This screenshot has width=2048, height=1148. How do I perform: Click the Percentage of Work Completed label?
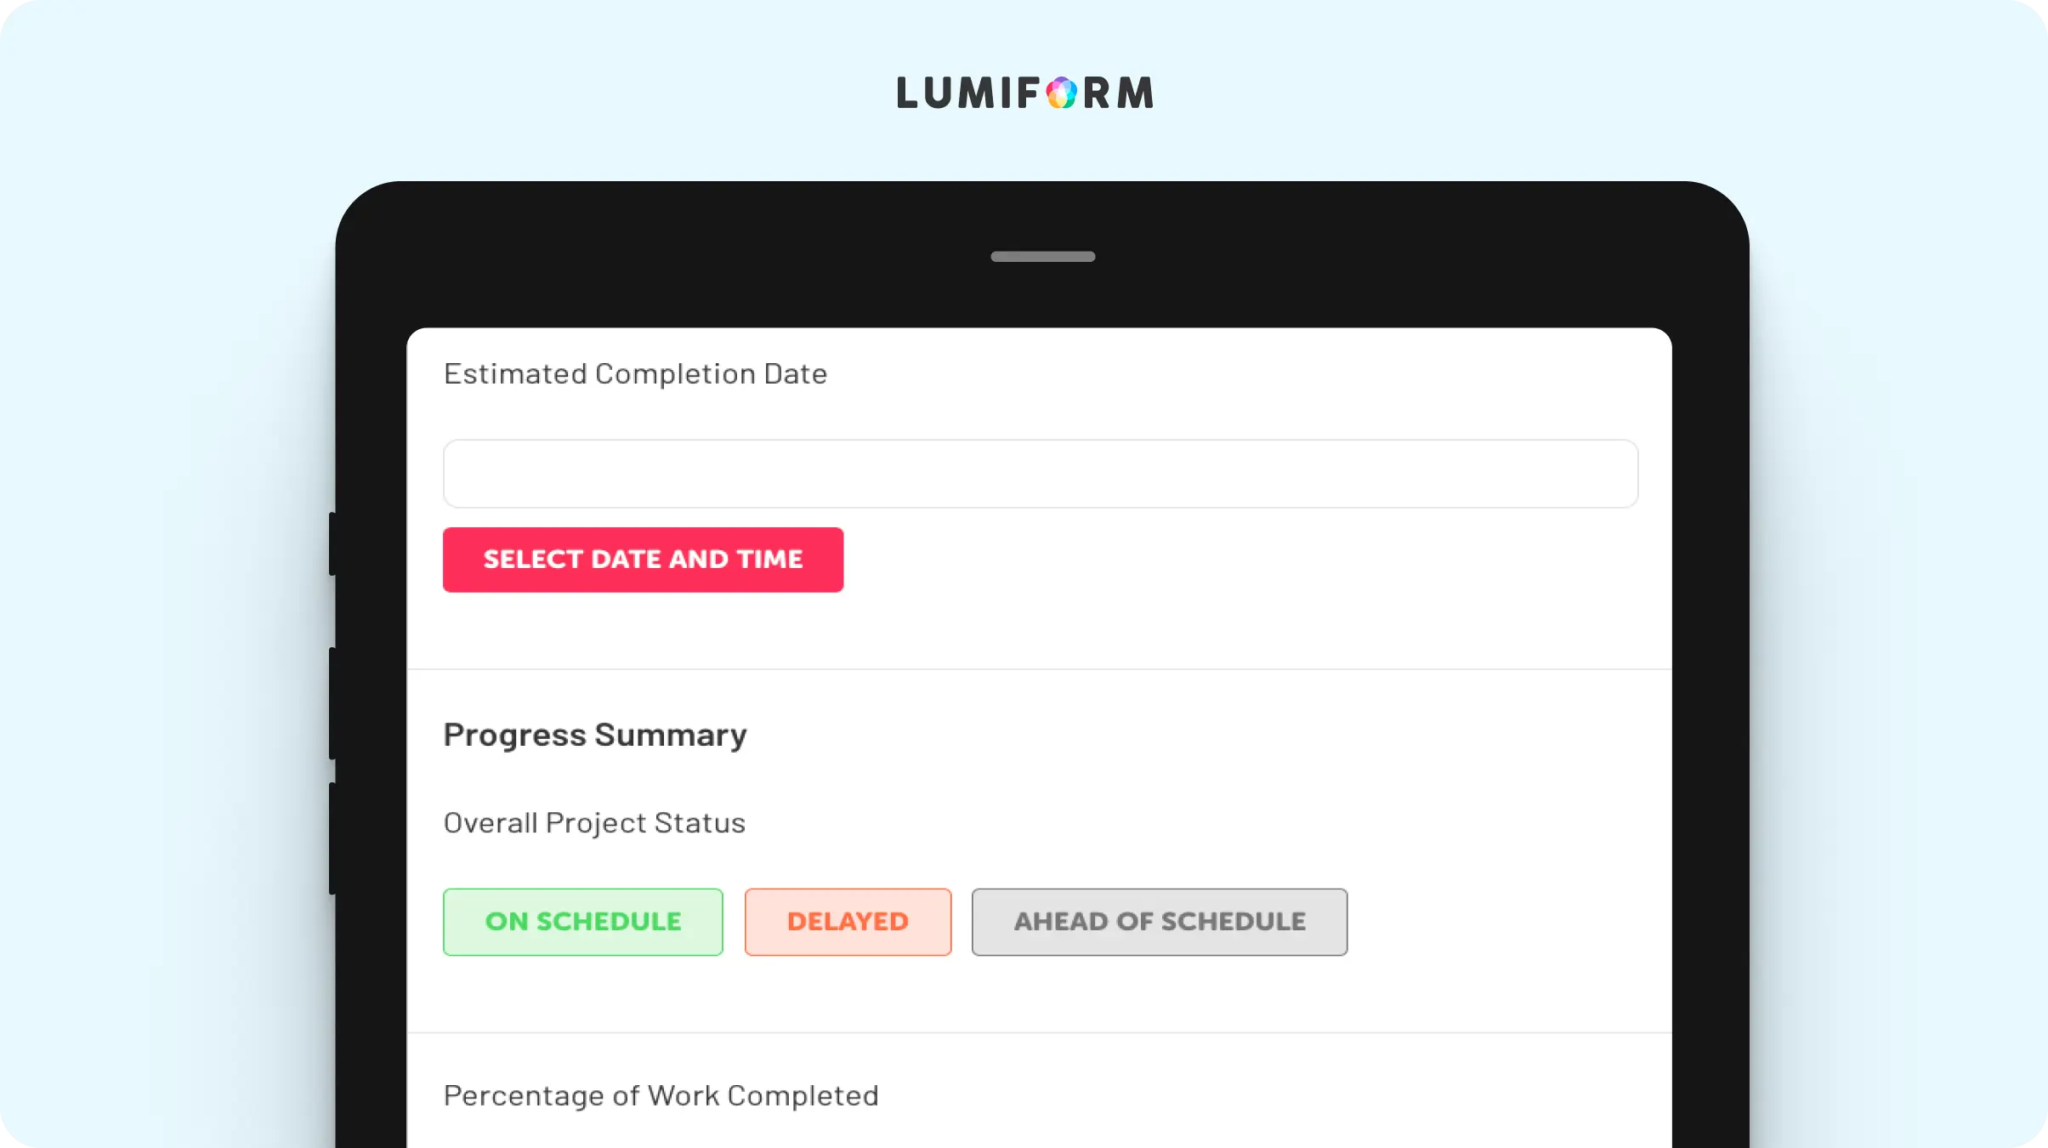pos(661,1096)
